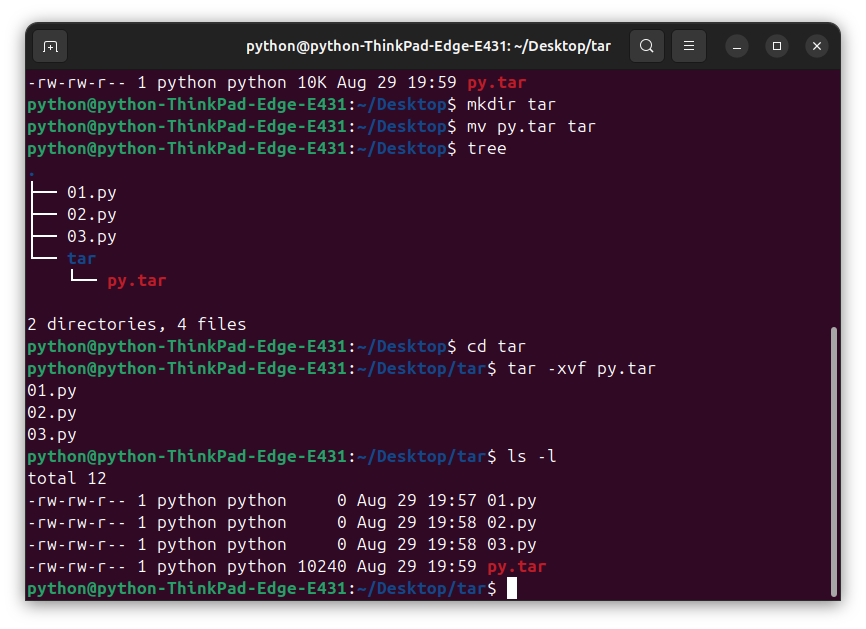Click the 10240 file size value
866x629 pixels.
[322, 567]
